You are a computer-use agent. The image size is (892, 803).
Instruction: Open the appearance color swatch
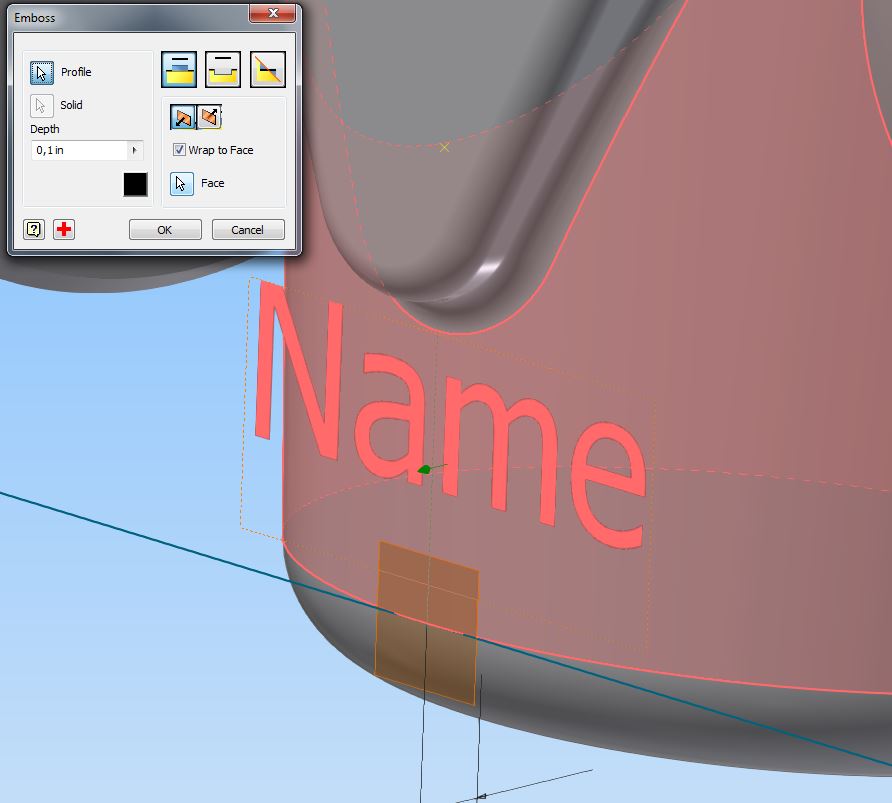(135, 184)
